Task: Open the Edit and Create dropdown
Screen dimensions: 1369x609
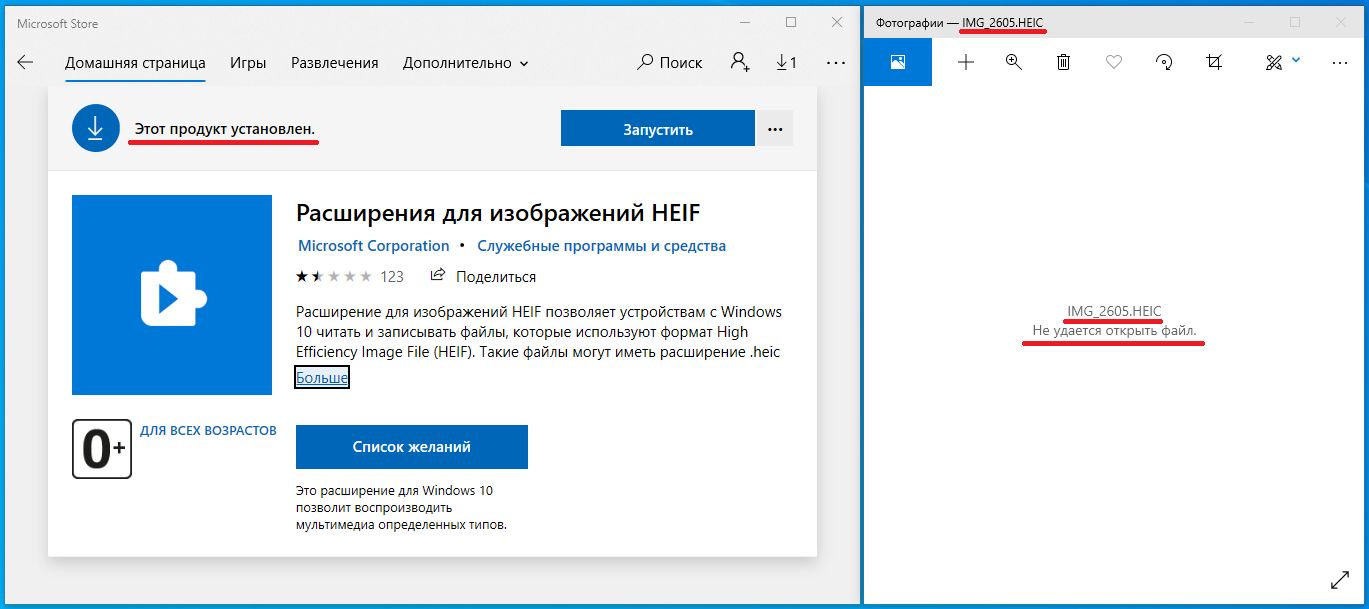Action: point(1283,62)
